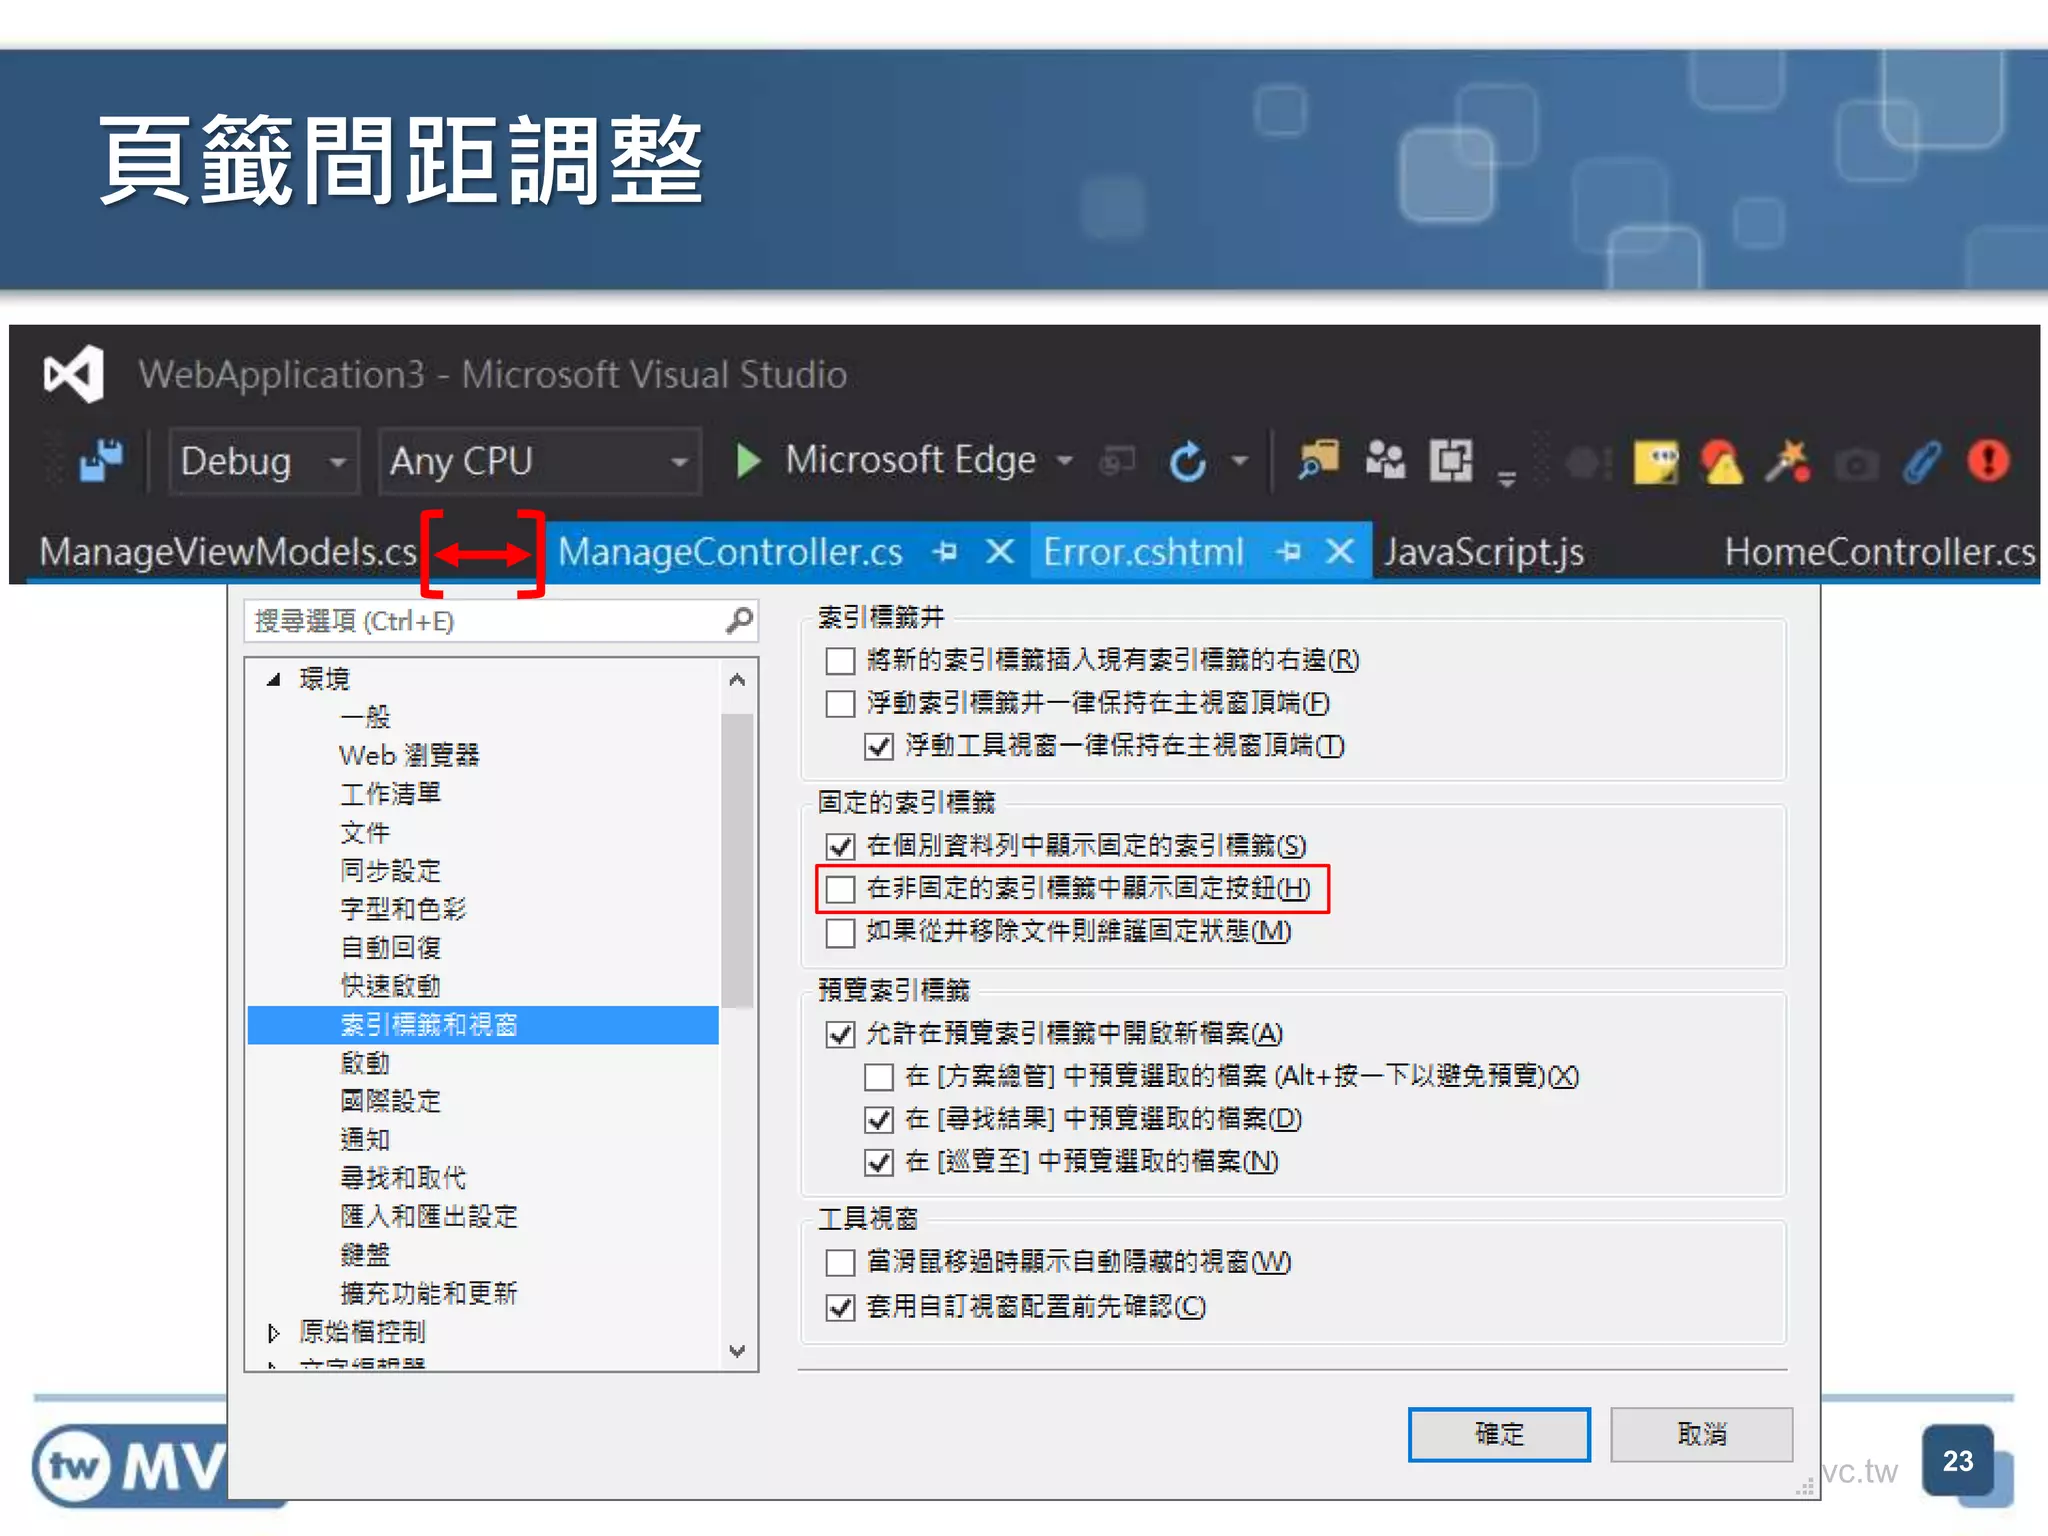Image resolution: width=2048 pixels, height=1536 pixels.
Task: Switch to Error.cshtml tab
Action: tap(1143, 551)
